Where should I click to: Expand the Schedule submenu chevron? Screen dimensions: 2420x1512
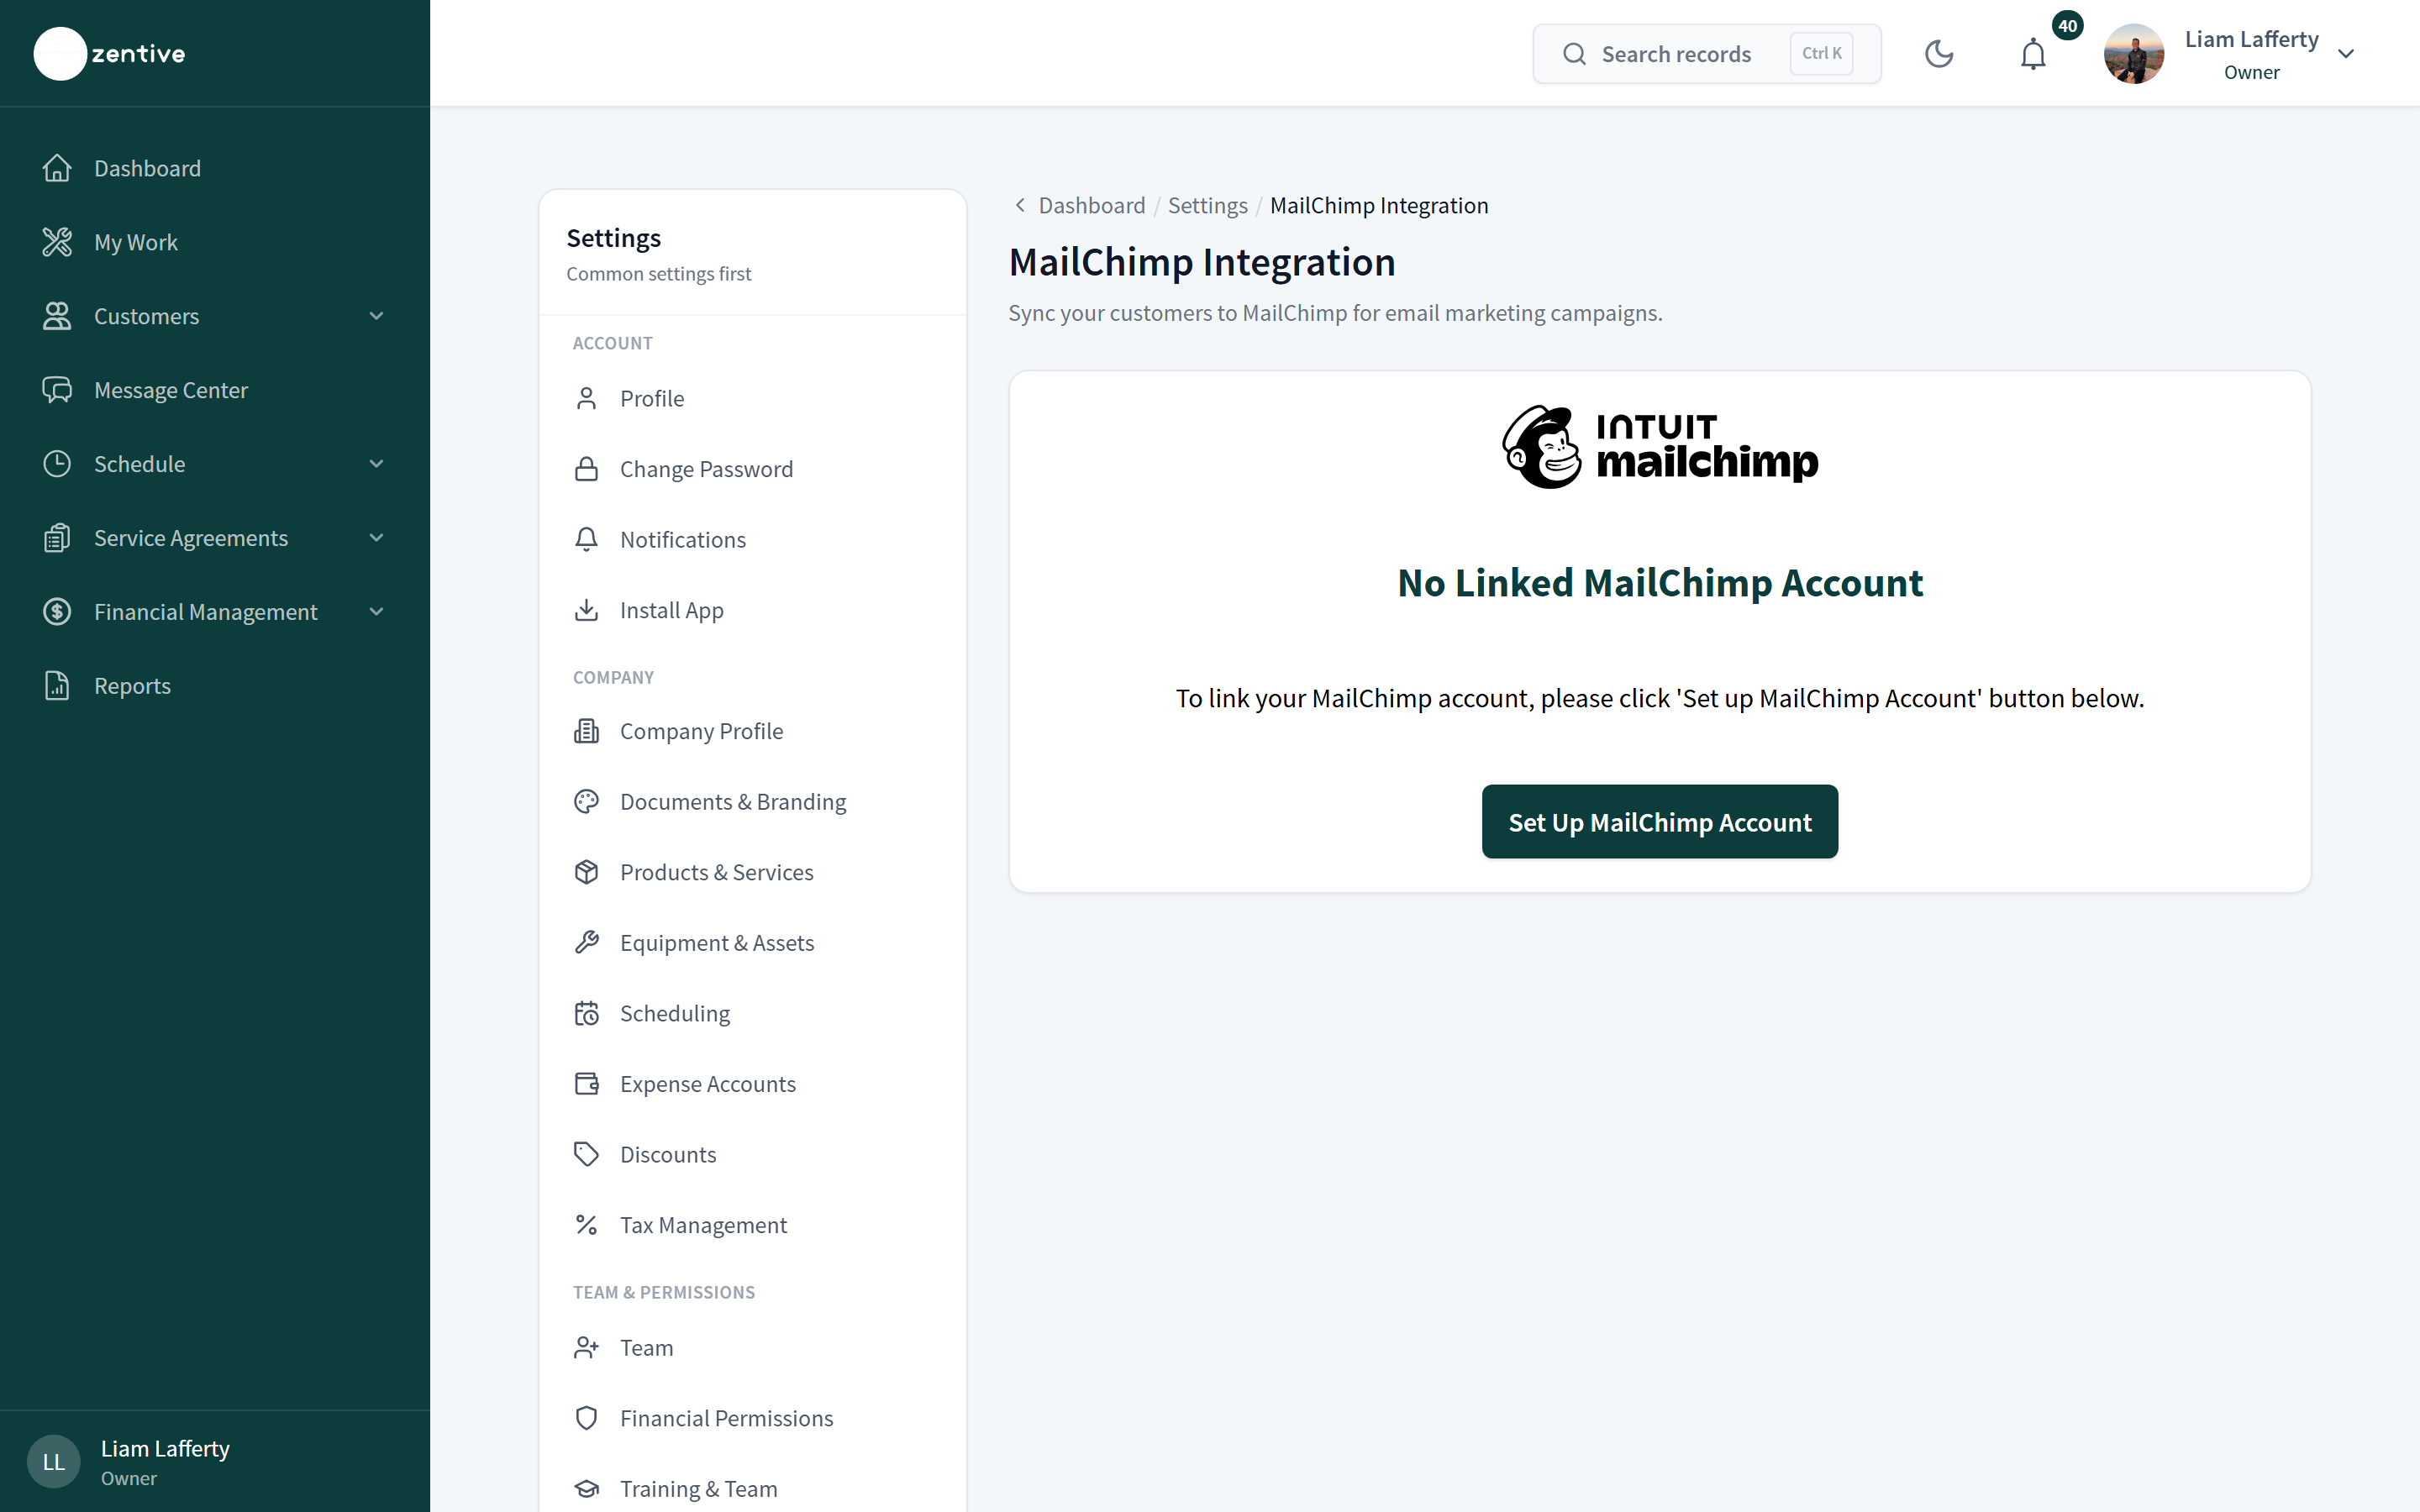click(377, 464)
